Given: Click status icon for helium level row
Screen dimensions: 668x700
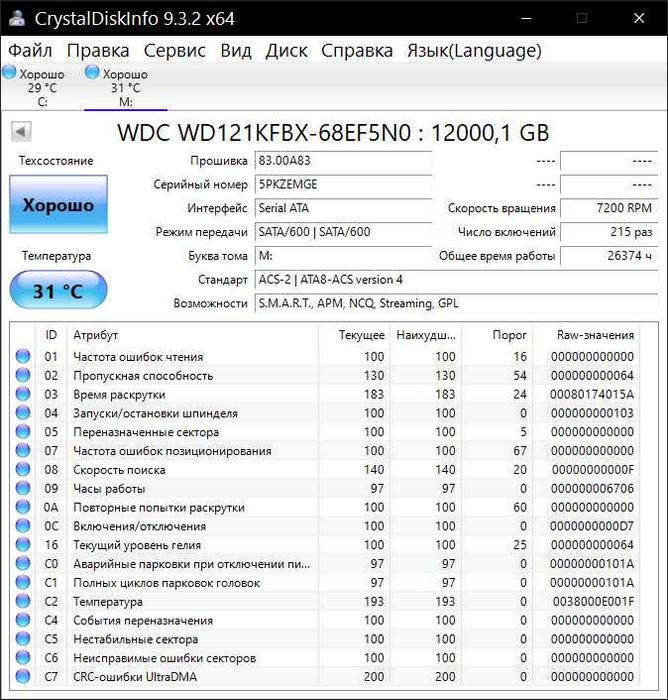Looking at the screenshot, I should coord(23,544).
